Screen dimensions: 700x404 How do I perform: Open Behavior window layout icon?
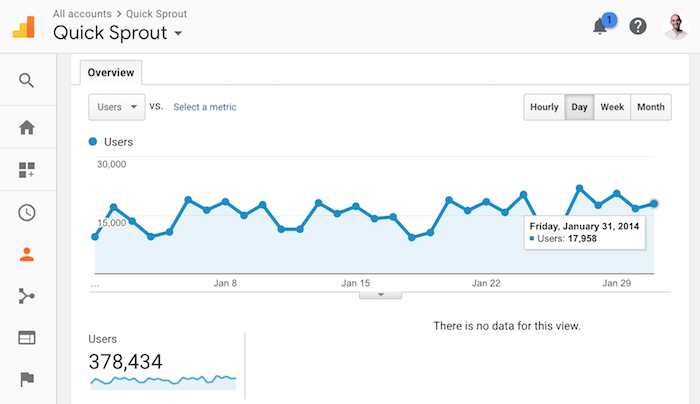(x=27, y=338)
